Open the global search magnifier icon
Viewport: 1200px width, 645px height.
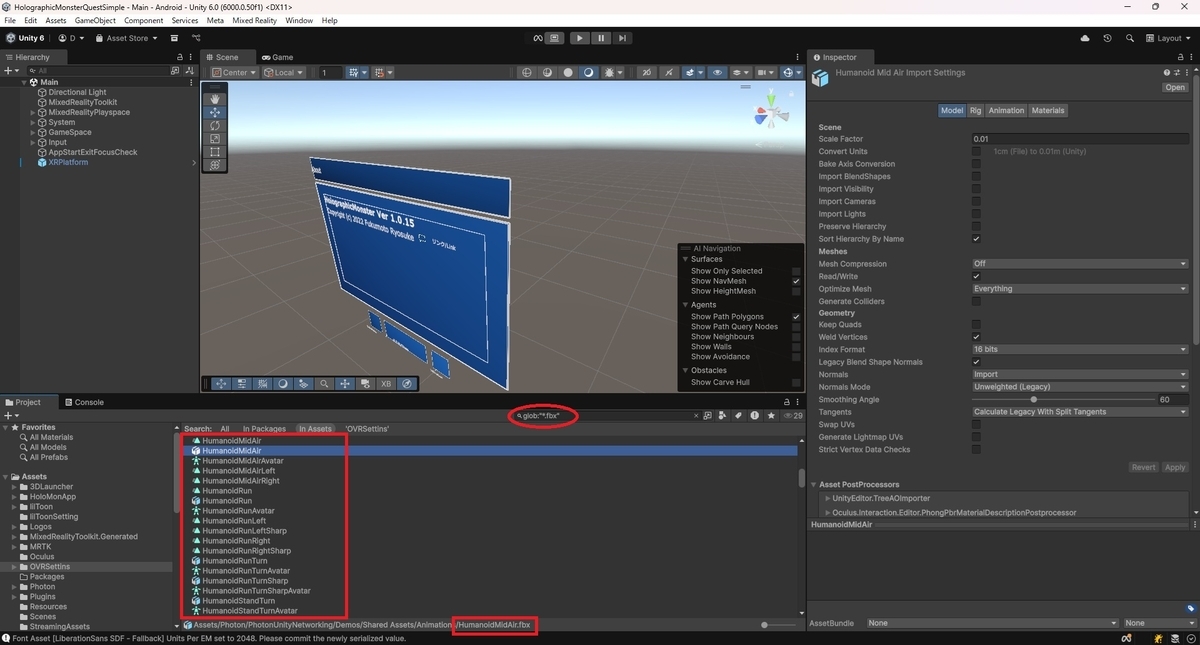(1128, 38)
